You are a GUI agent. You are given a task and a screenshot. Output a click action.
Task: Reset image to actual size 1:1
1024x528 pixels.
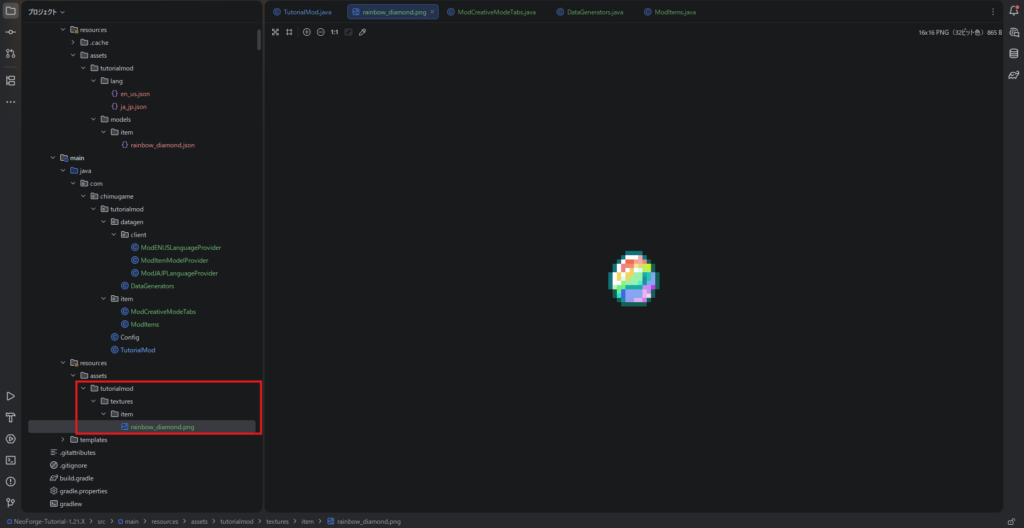334,32
